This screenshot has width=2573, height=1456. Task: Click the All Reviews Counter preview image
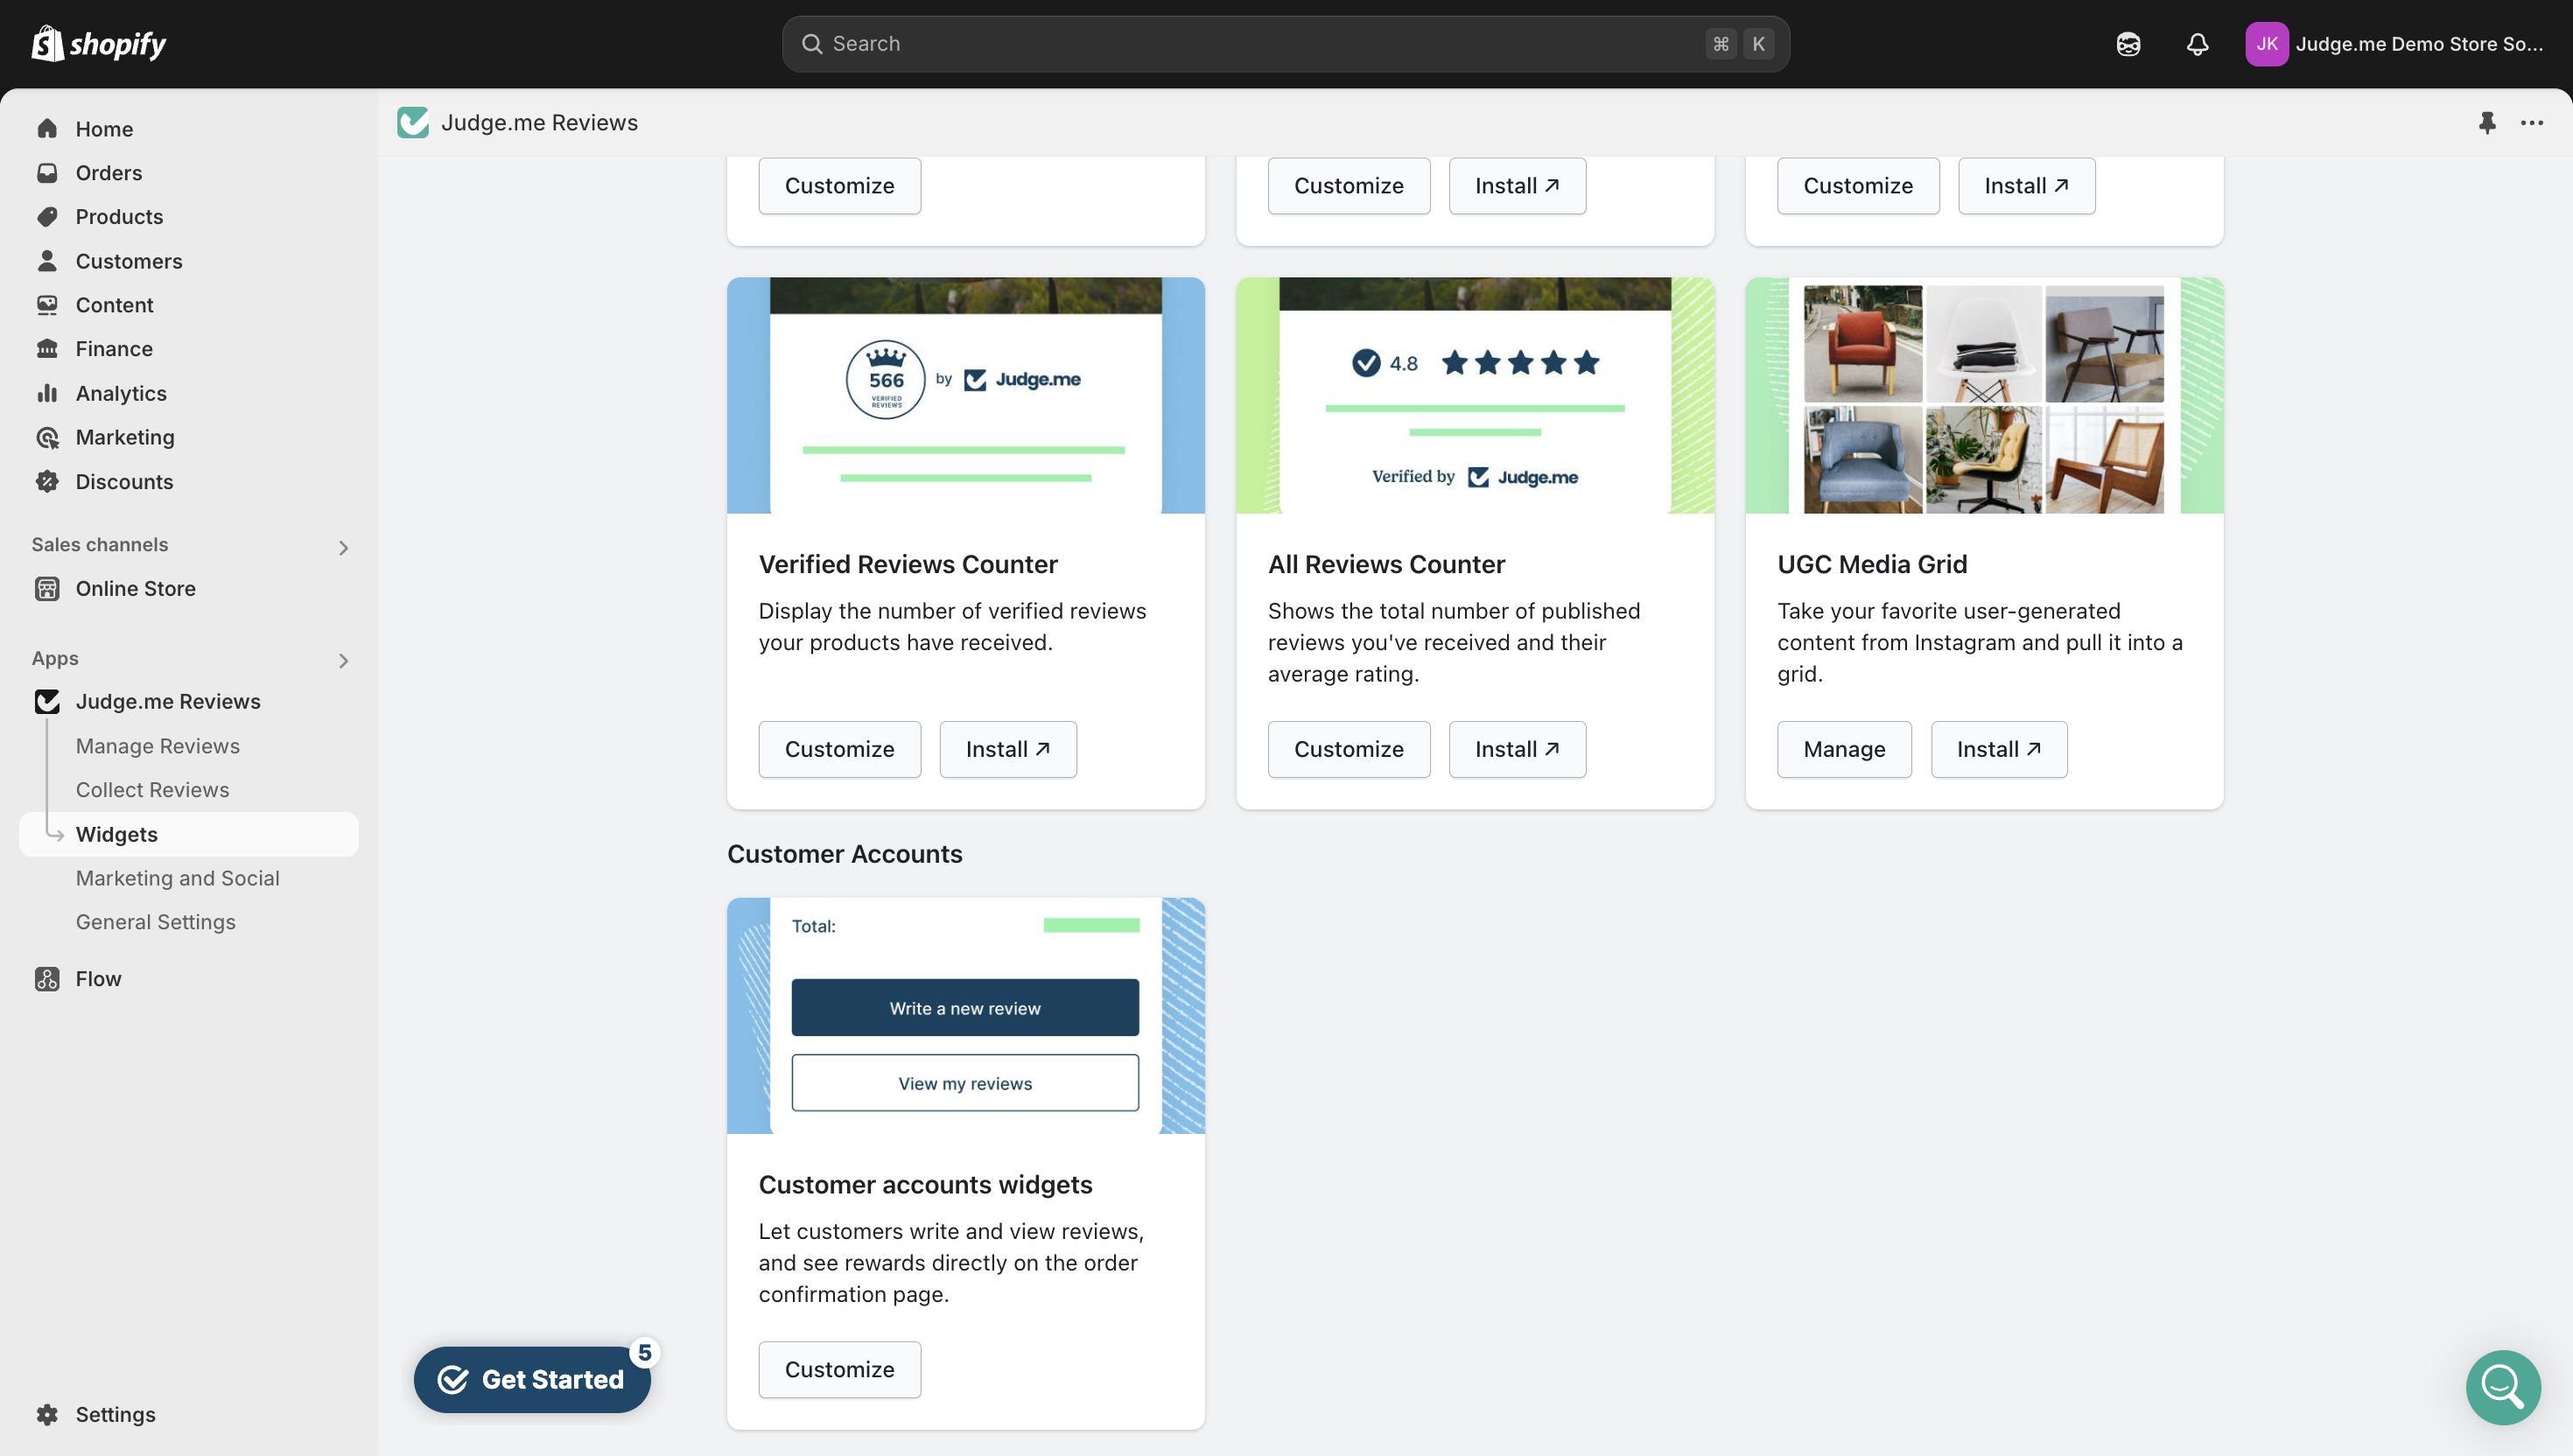1475,395
